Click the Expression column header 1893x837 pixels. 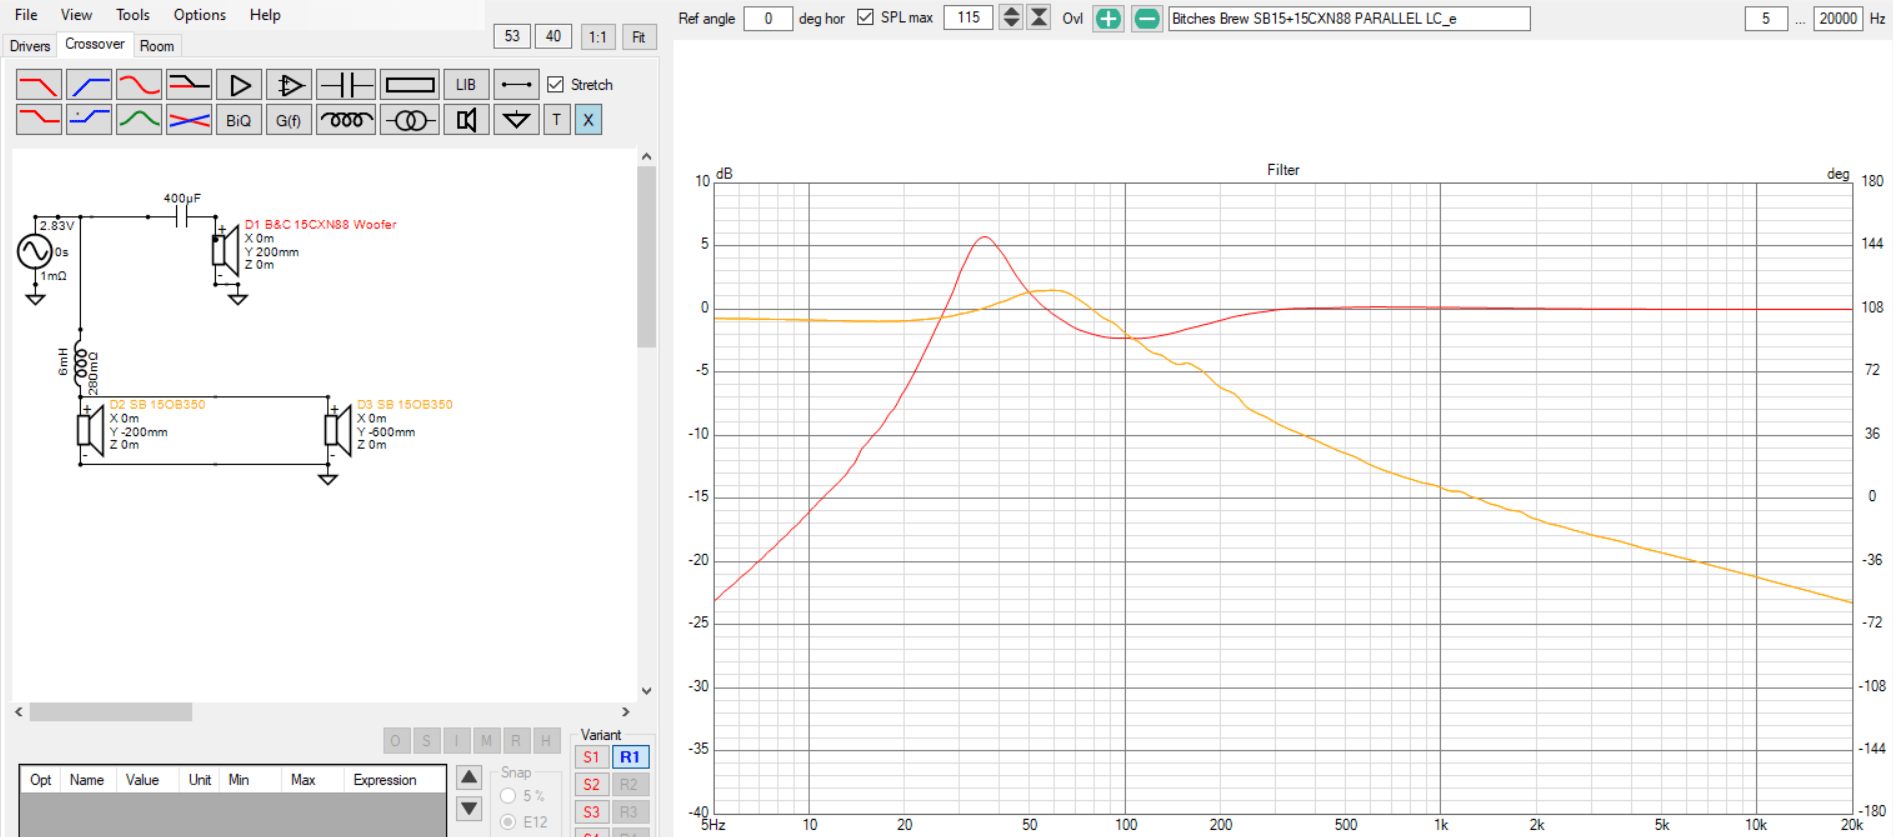tap(385, 780)
